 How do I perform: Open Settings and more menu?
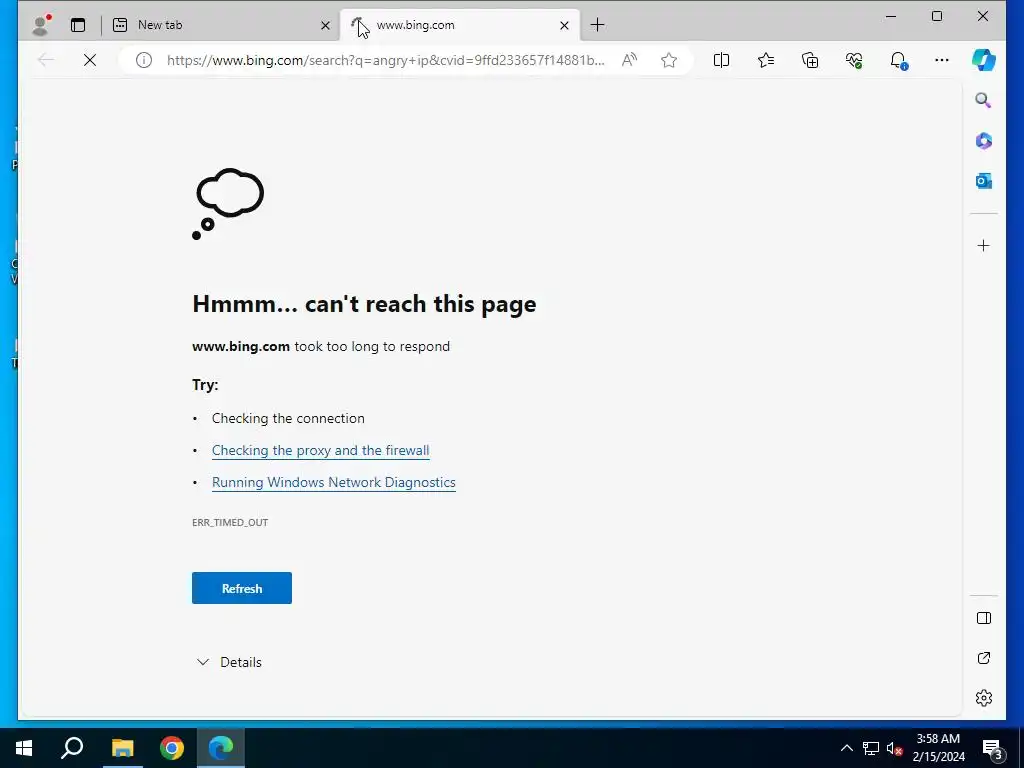point(941,60)
